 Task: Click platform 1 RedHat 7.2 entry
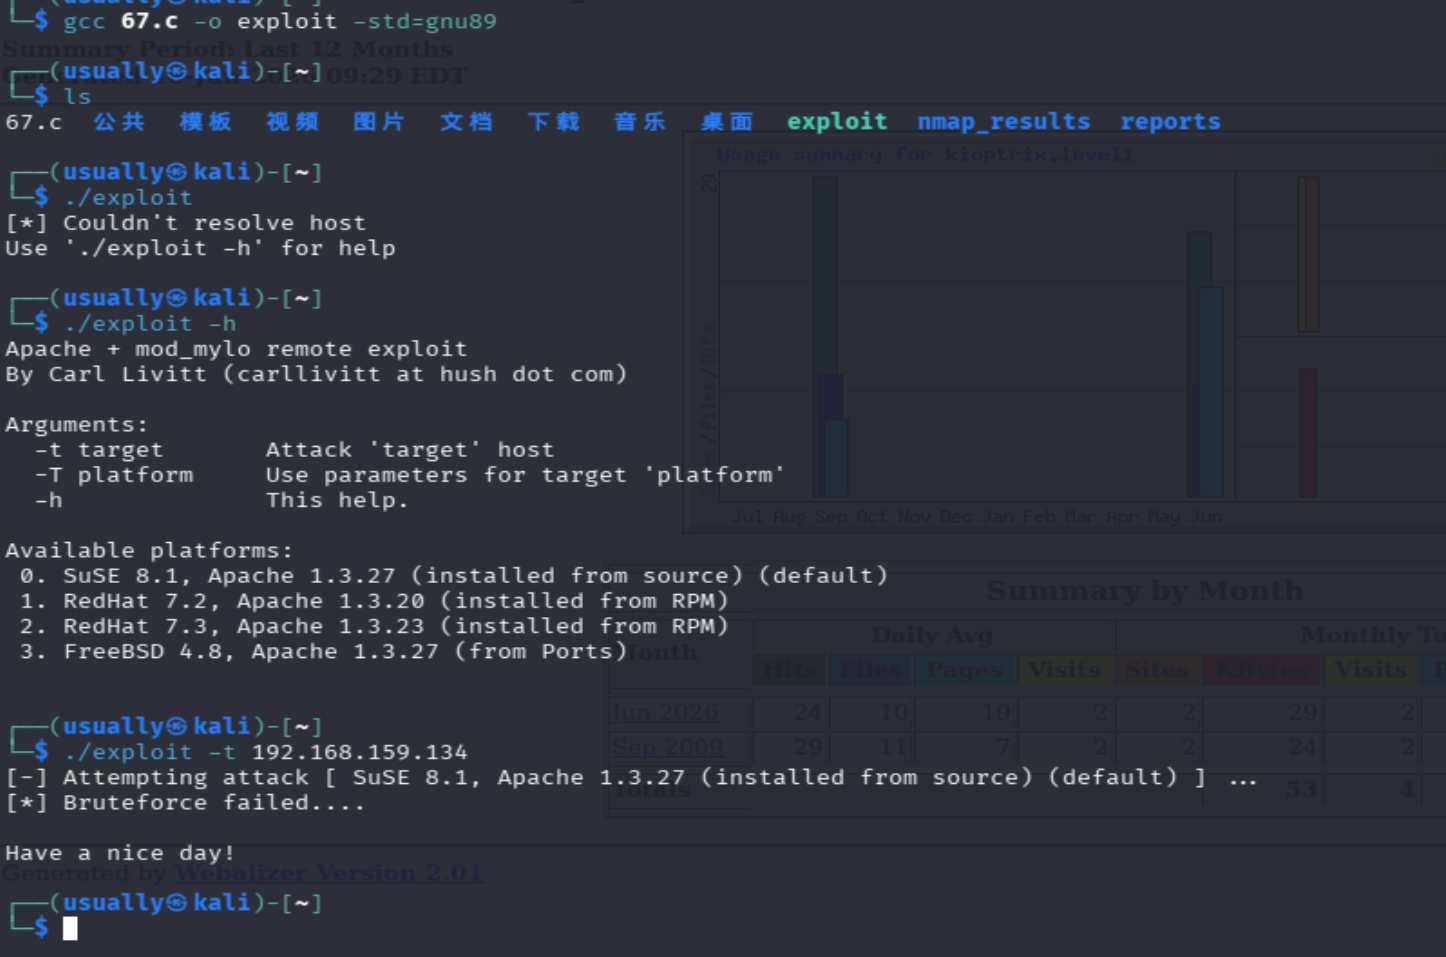tap(374, 601)
